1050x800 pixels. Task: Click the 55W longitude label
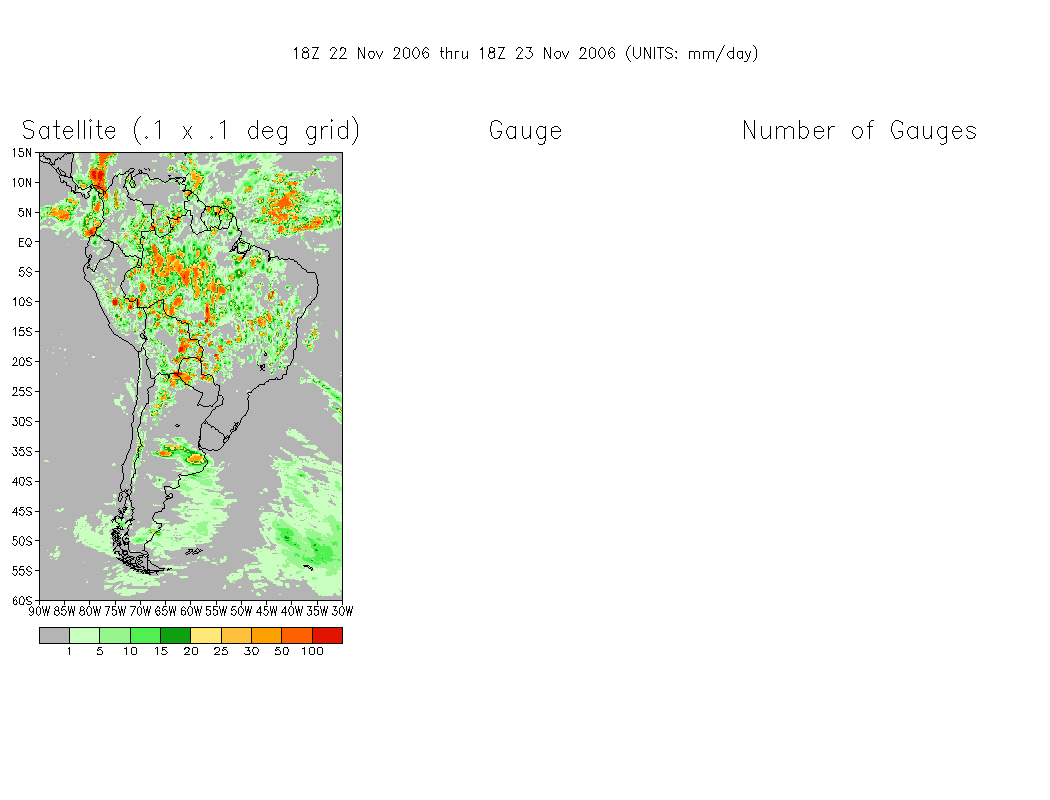point(216,611)
